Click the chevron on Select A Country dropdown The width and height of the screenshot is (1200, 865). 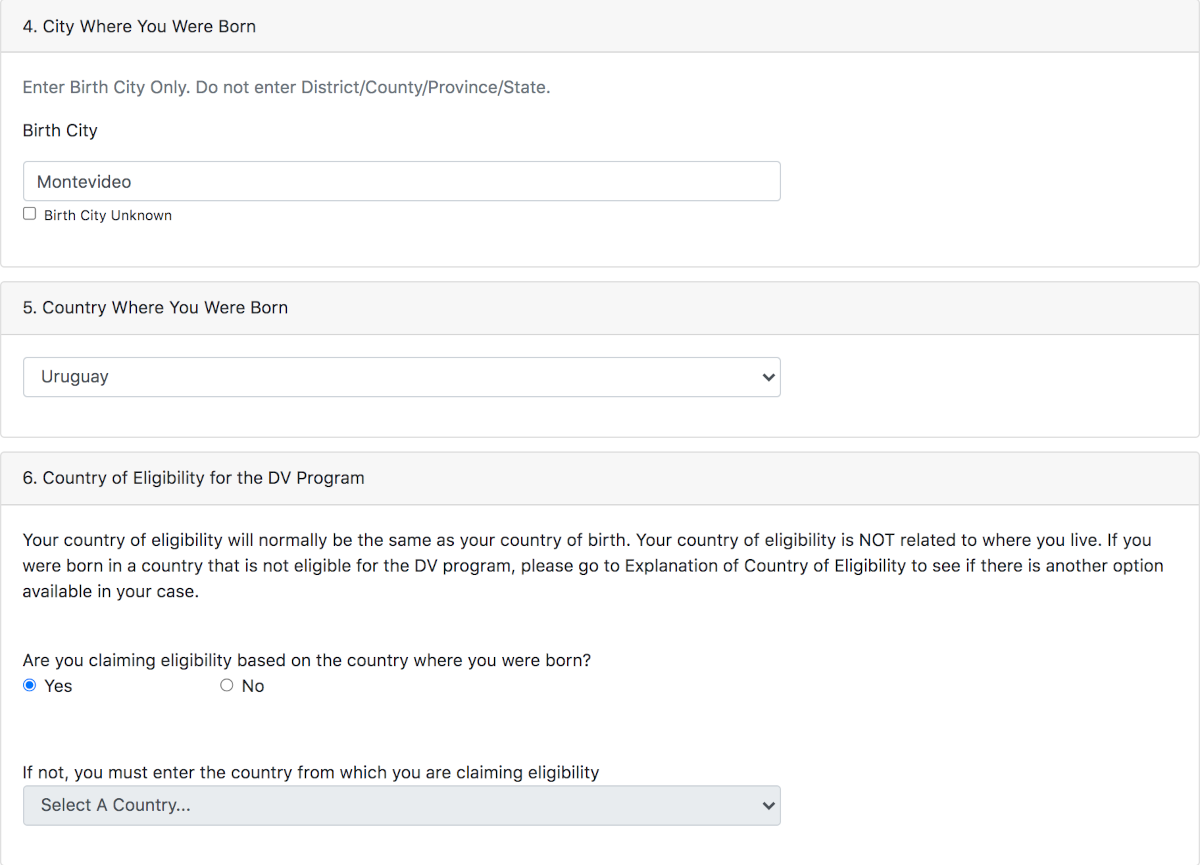[768, 805]
